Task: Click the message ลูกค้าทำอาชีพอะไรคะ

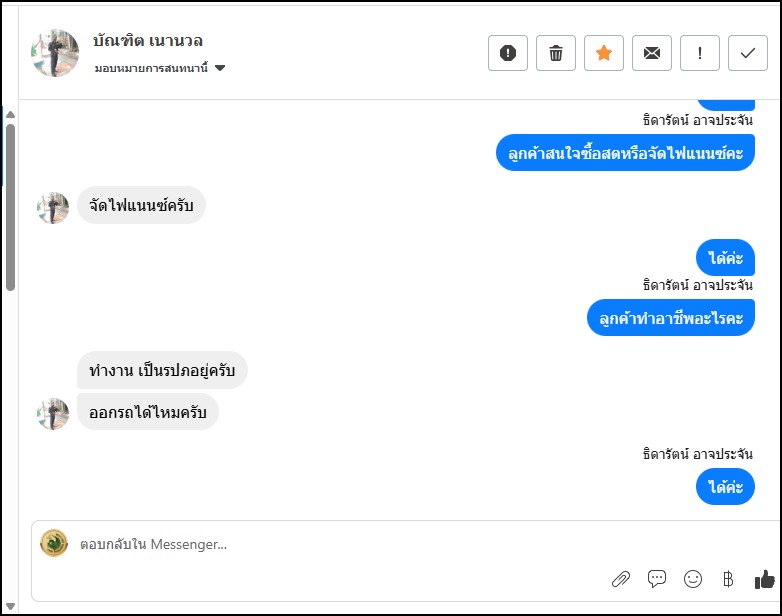Action: click(670, 318)
